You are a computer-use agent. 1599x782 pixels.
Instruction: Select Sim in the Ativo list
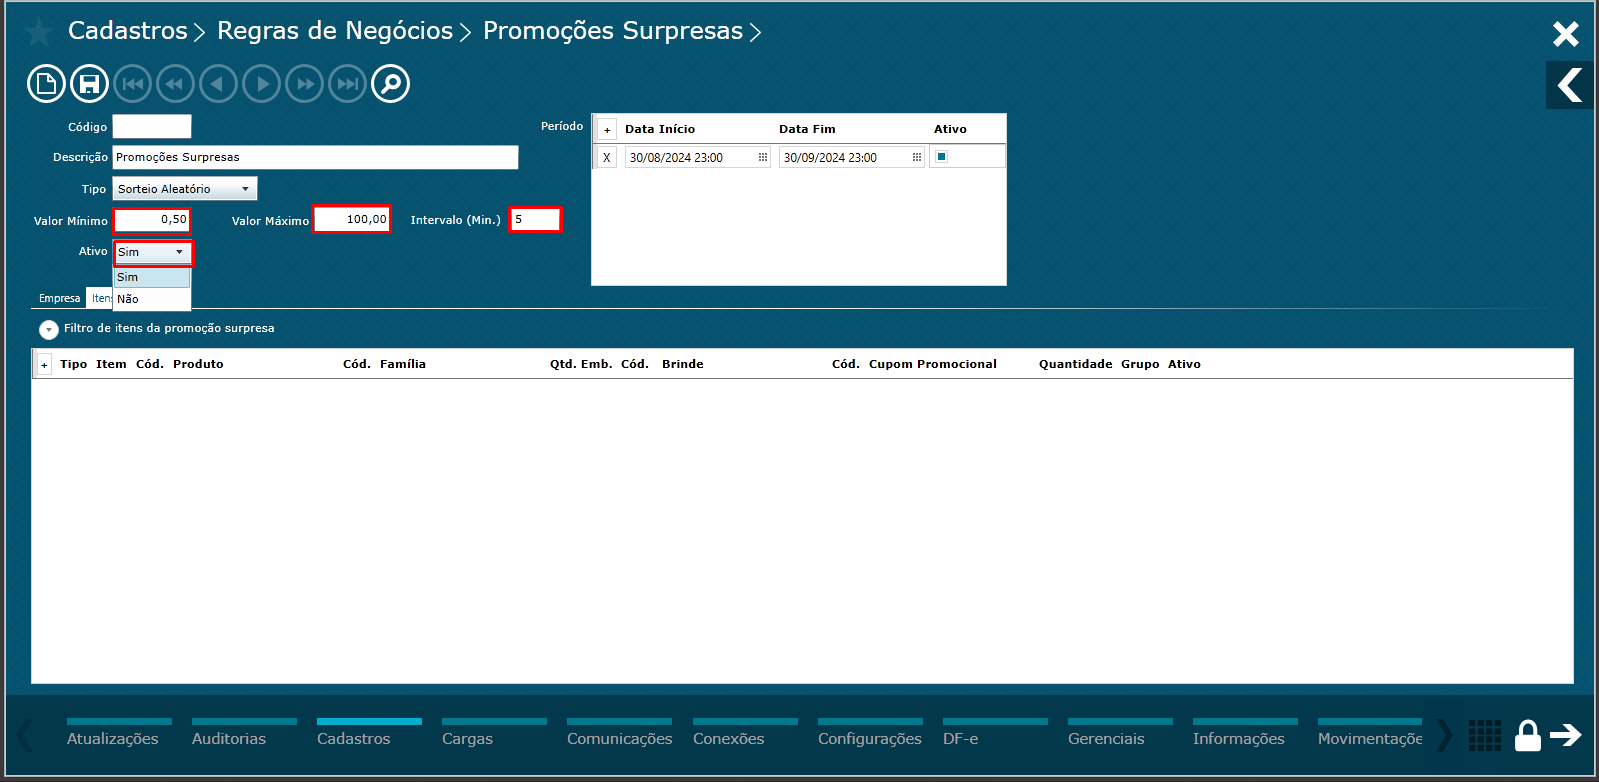click(x=152, y=278)
